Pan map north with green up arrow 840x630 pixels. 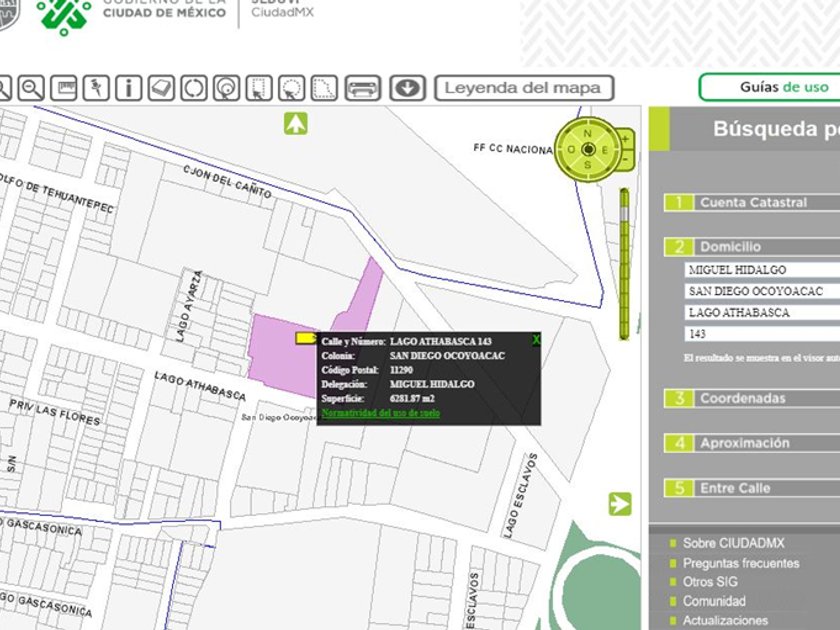point(295,124)
